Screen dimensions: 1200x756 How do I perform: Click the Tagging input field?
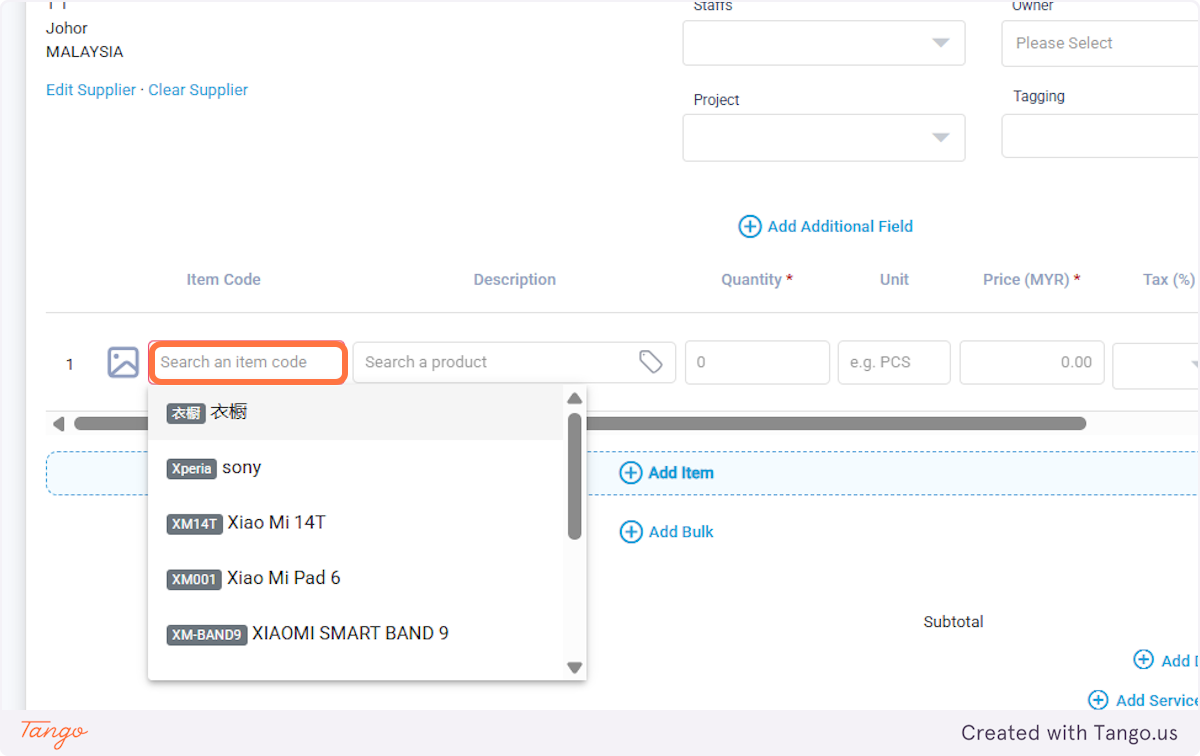tap(1100, 135)
